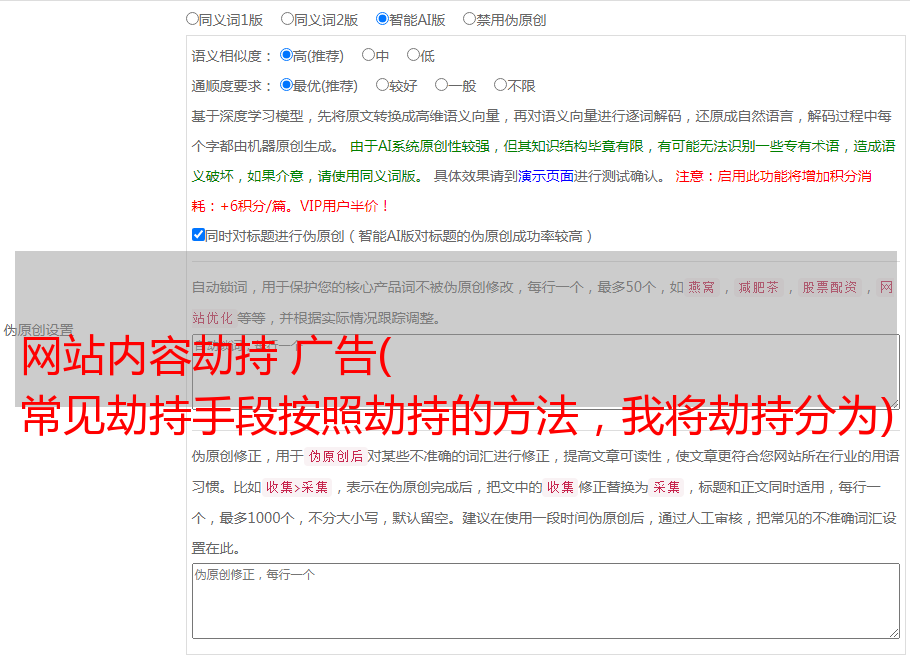Select 禁用伪原创 radio option
The image size is (911, 658).
469,19
